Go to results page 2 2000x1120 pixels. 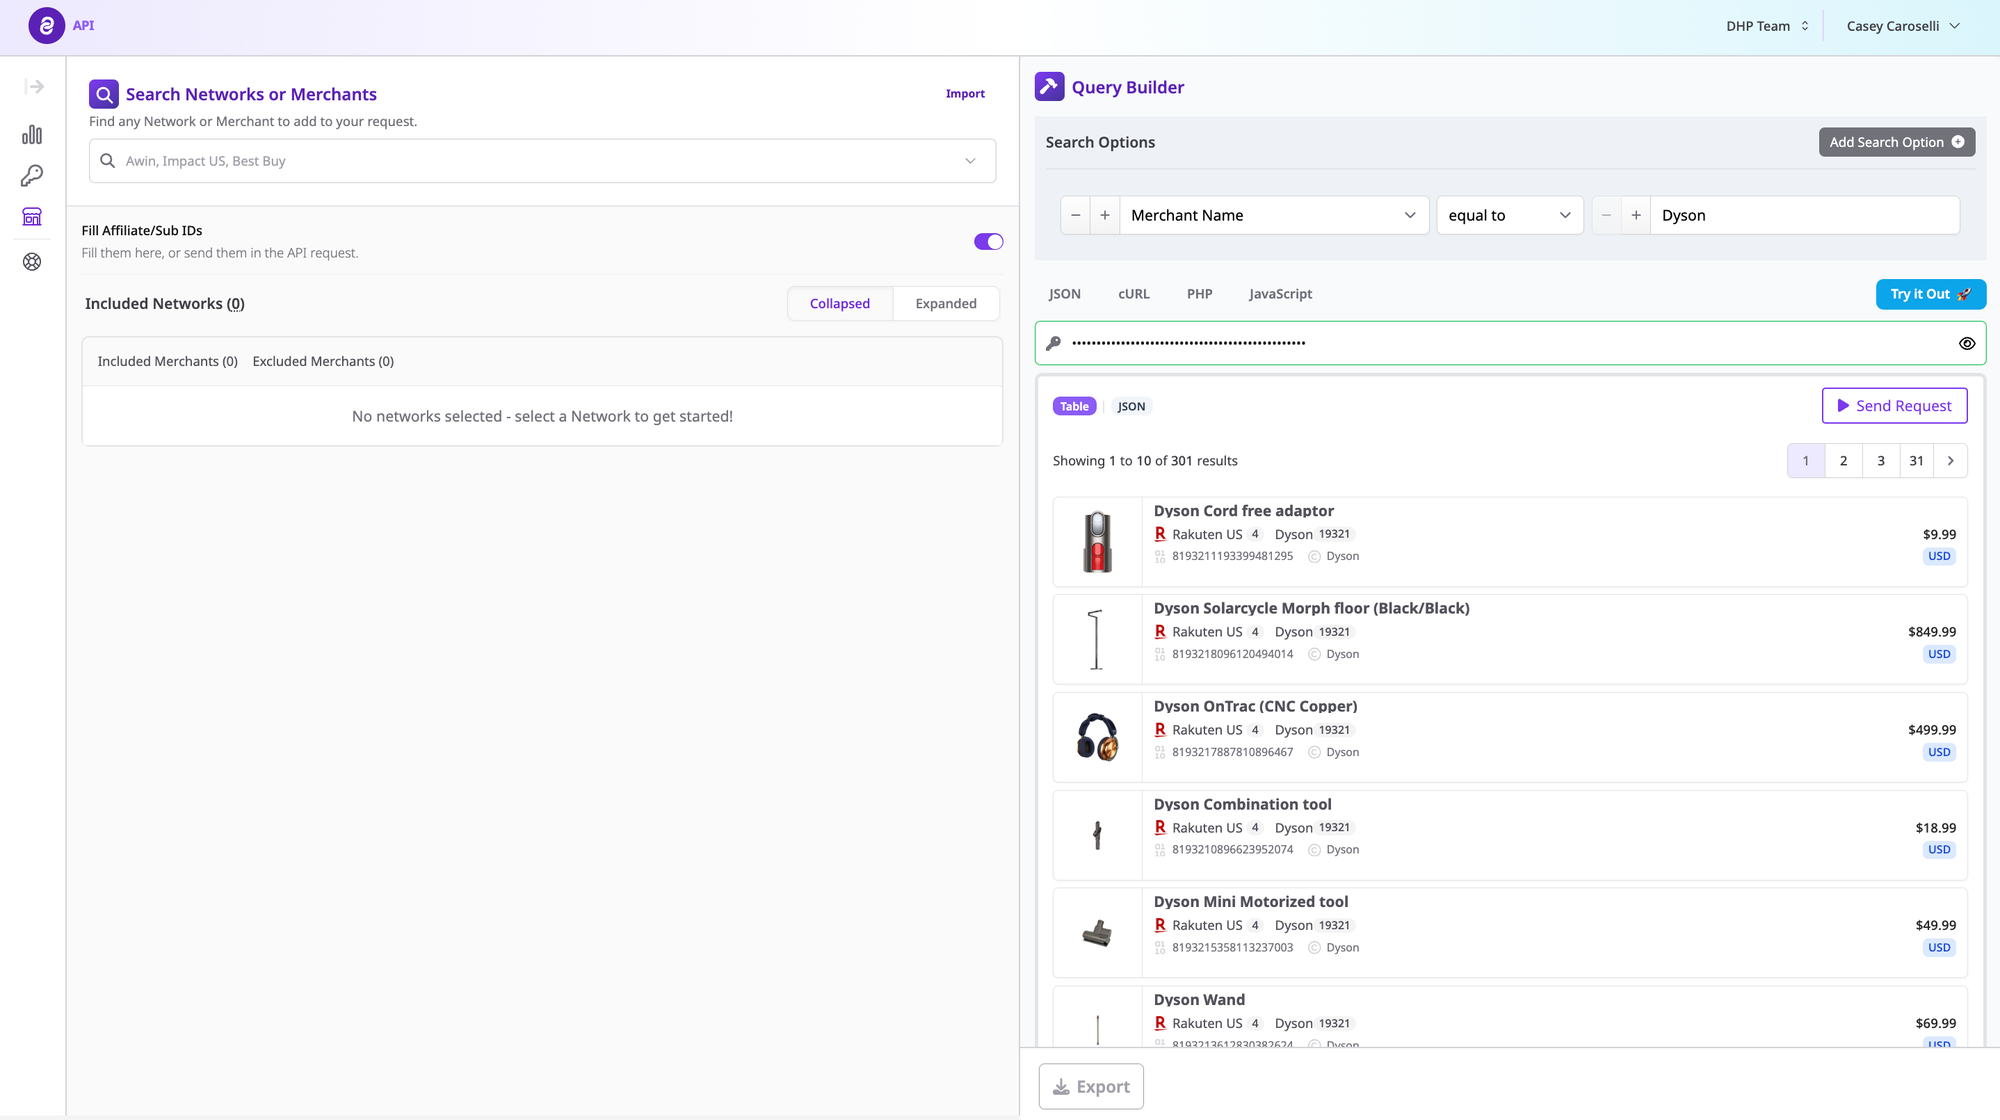(1843, 461)
